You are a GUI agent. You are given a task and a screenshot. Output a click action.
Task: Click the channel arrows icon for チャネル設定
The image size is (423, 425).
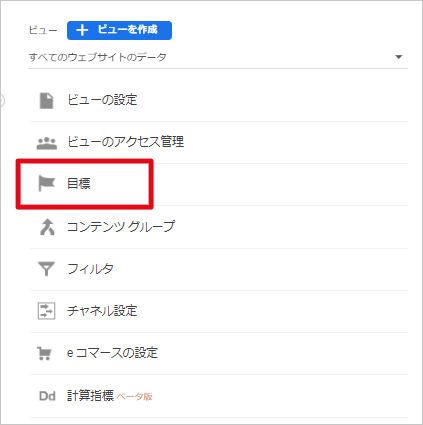tap(46, 311)
